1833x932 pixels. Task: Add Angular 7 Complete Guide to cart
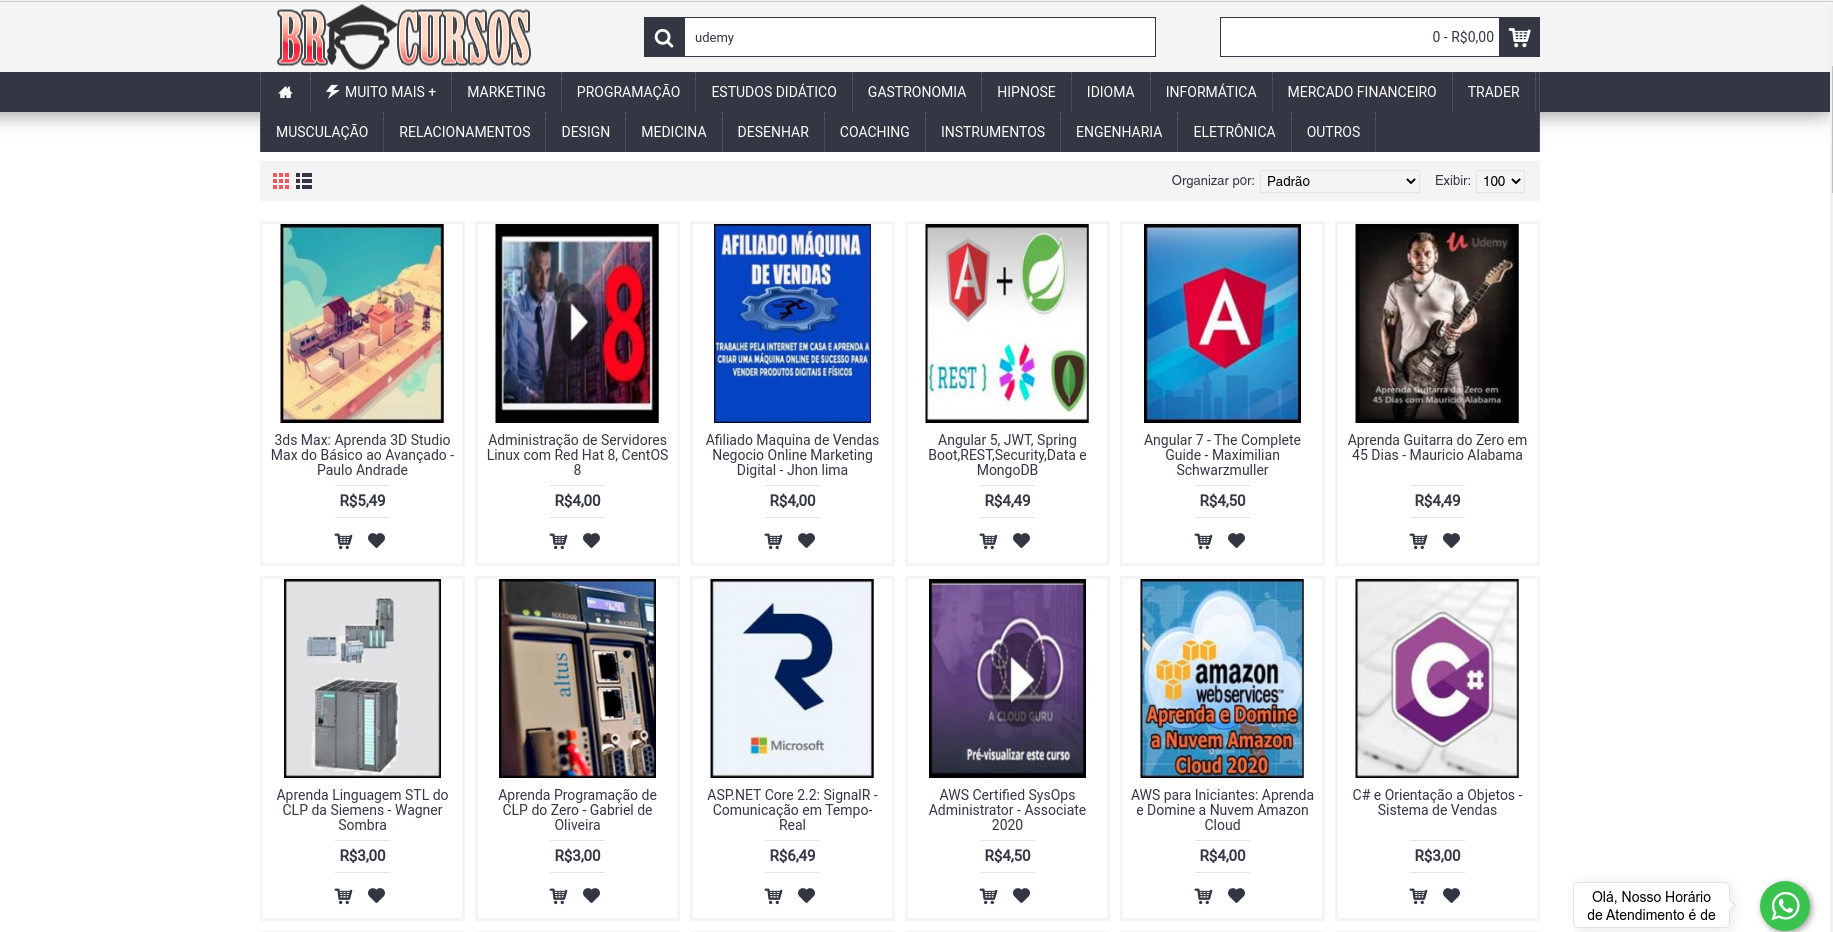click(x=1204, y=541)
